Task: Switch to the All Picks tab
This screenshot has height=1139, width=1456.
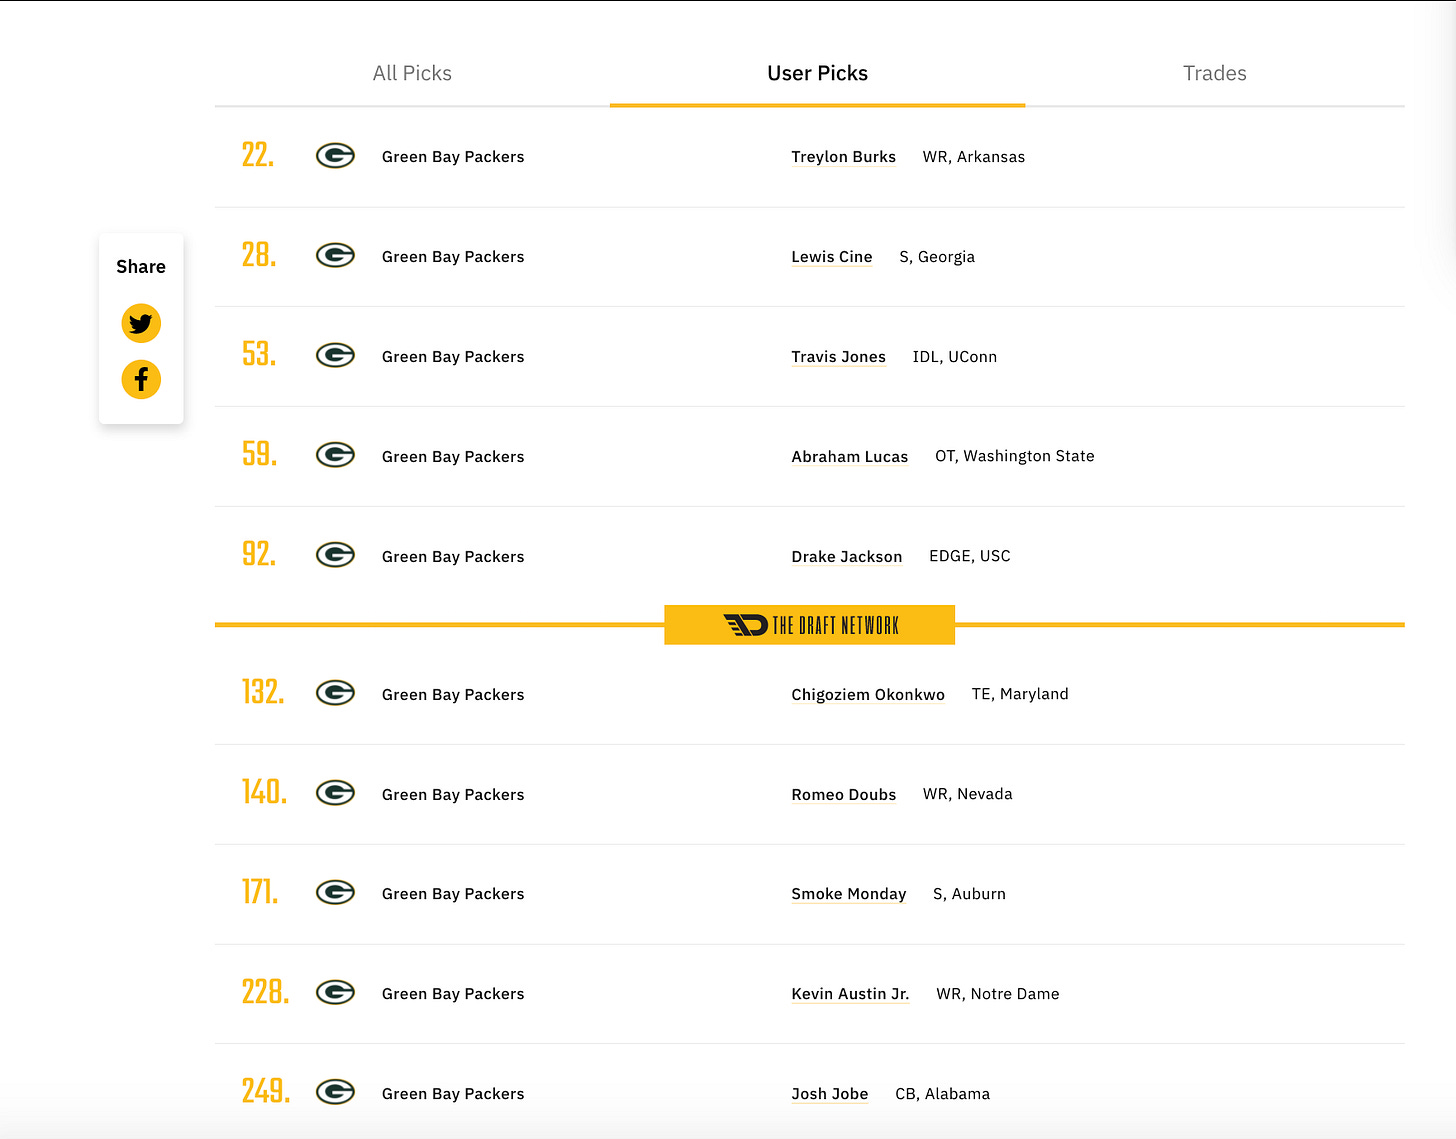Action: click(412, 73)
